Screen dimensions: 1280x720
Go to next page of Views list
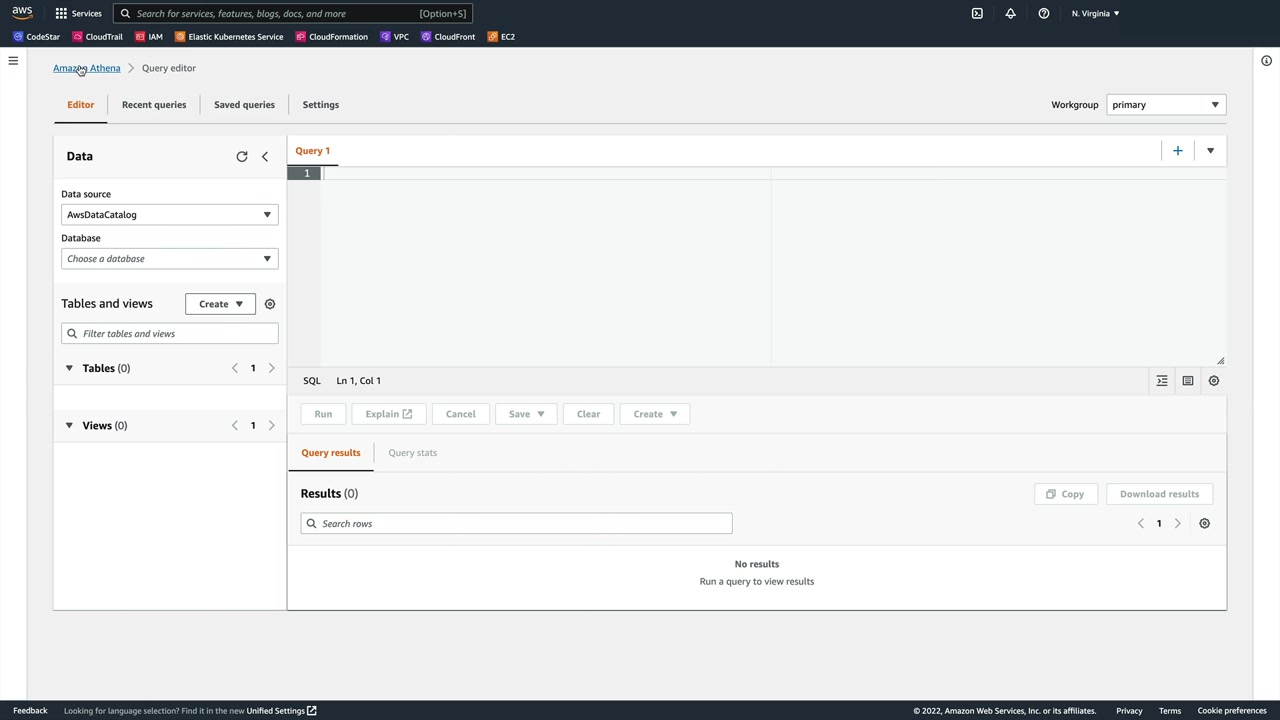pyautogui.click(x=271, y=426)
